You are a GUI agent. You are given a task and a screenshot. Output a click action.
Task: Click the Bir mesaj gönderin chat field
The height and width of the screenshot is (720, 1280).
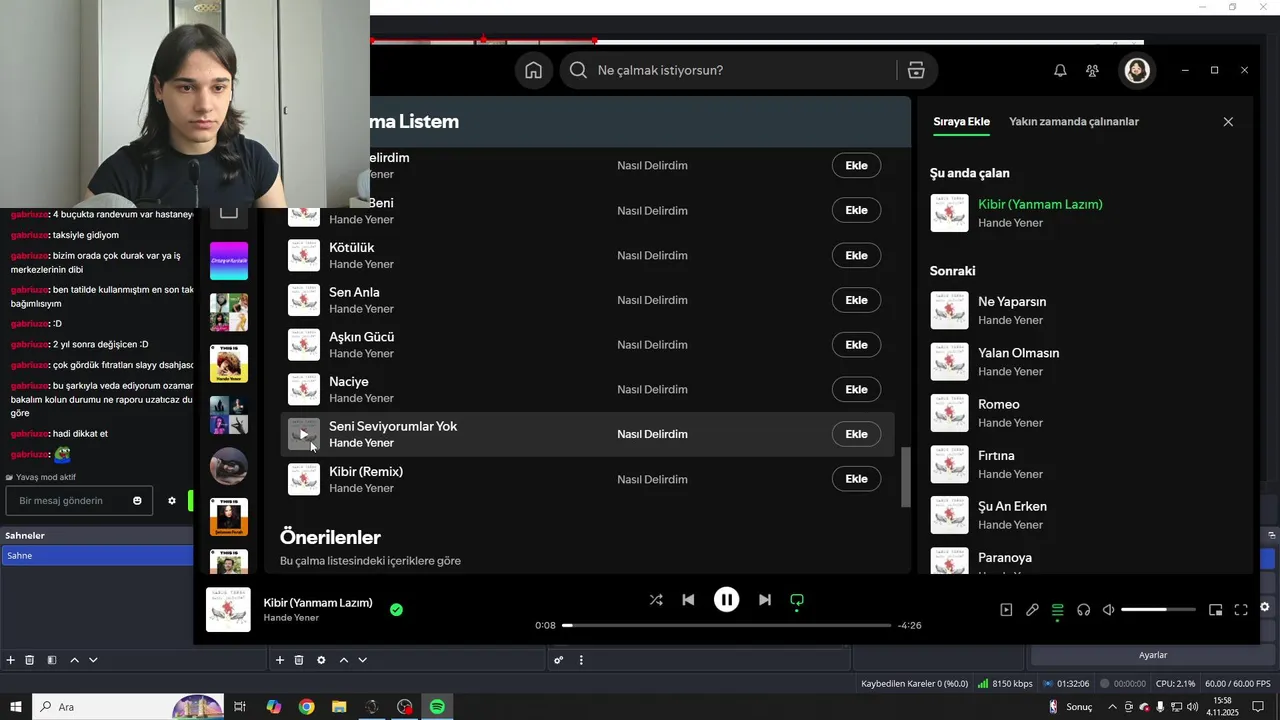70,501
